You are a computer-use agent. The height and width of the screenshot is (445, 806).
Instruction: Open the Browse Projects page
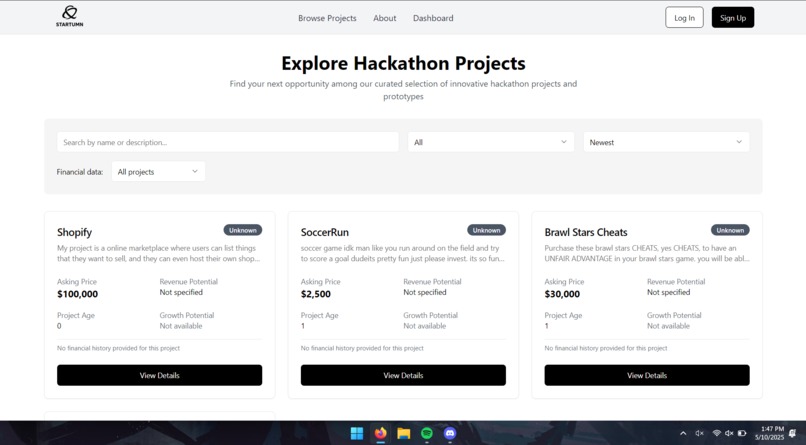327,18
